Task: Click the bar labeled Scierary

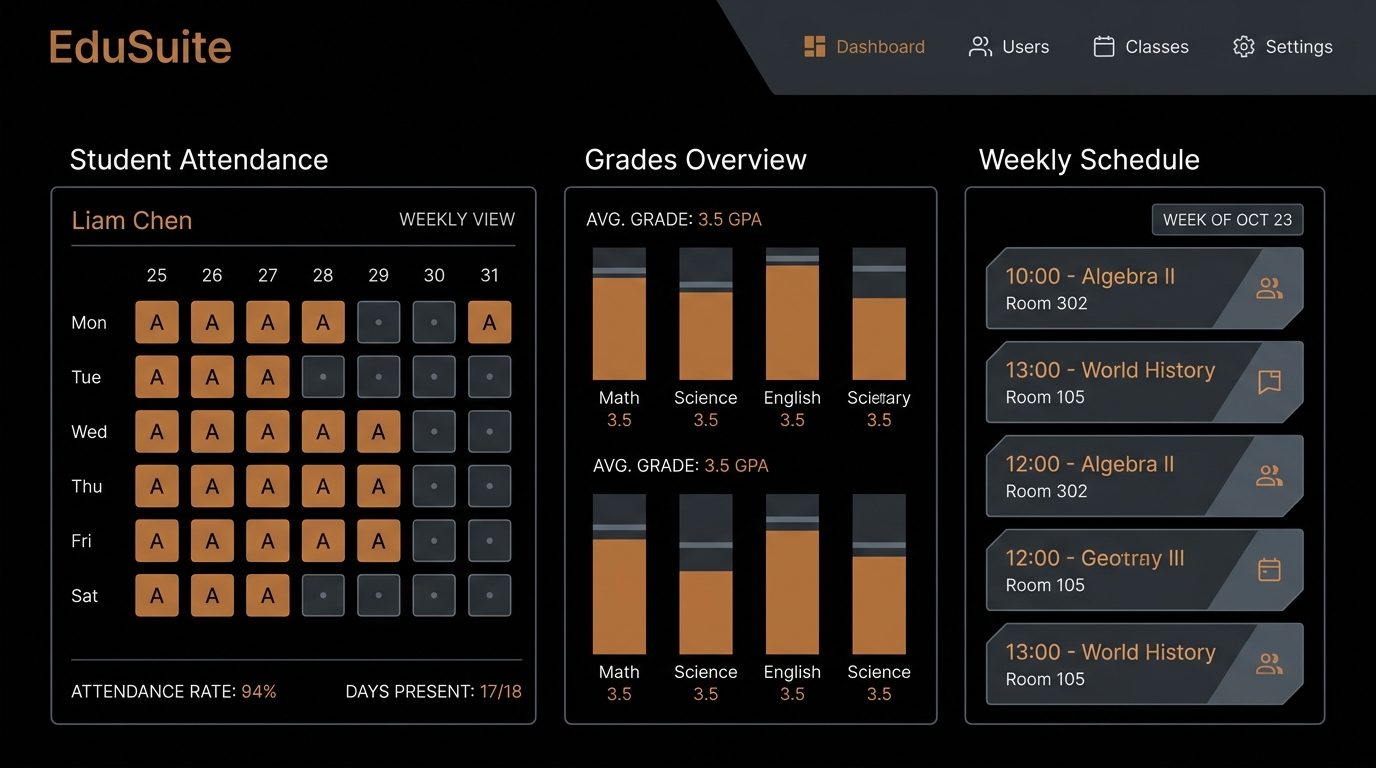Action: pyautogui.click(x=879, y=314)
